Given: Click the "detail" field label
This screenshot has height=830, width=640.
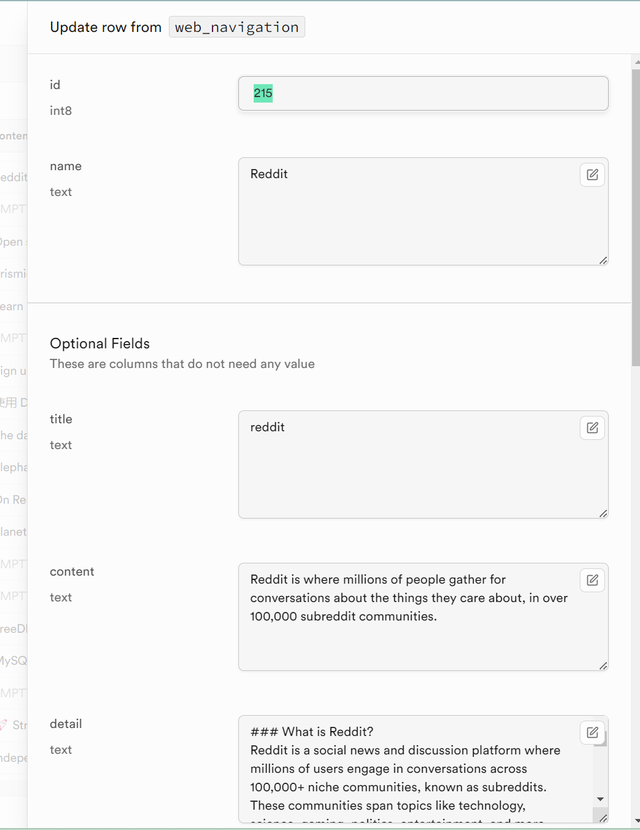Looking at the screenshot, I should [66, 724].
